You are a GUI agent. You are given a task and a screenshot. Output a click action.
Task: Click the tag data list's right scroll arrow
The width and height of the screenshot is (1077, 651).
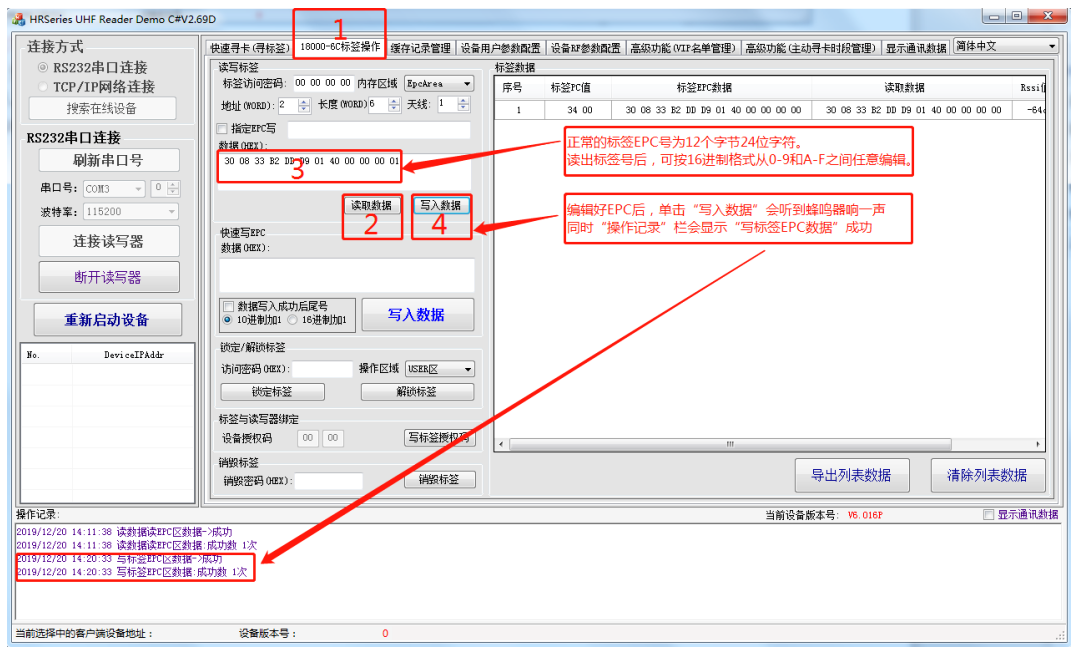tap(1038, 444)
